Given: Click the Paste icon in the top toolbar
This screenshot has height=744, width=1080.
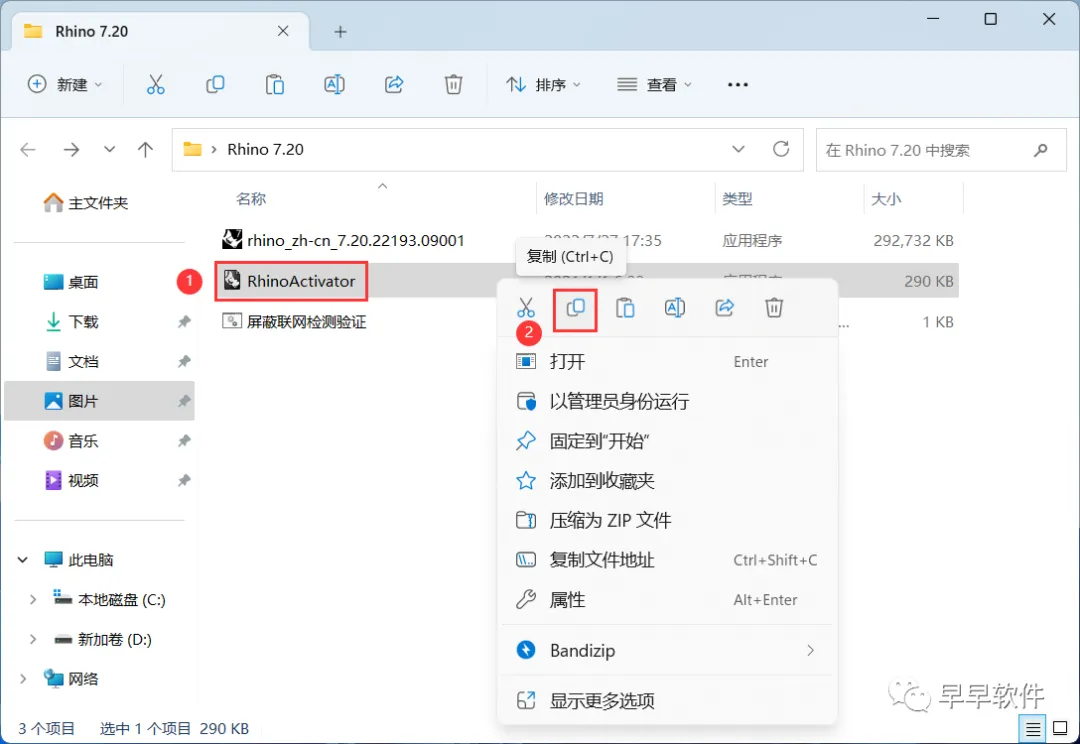Looking at the screenshot, I should pos(275,85).
